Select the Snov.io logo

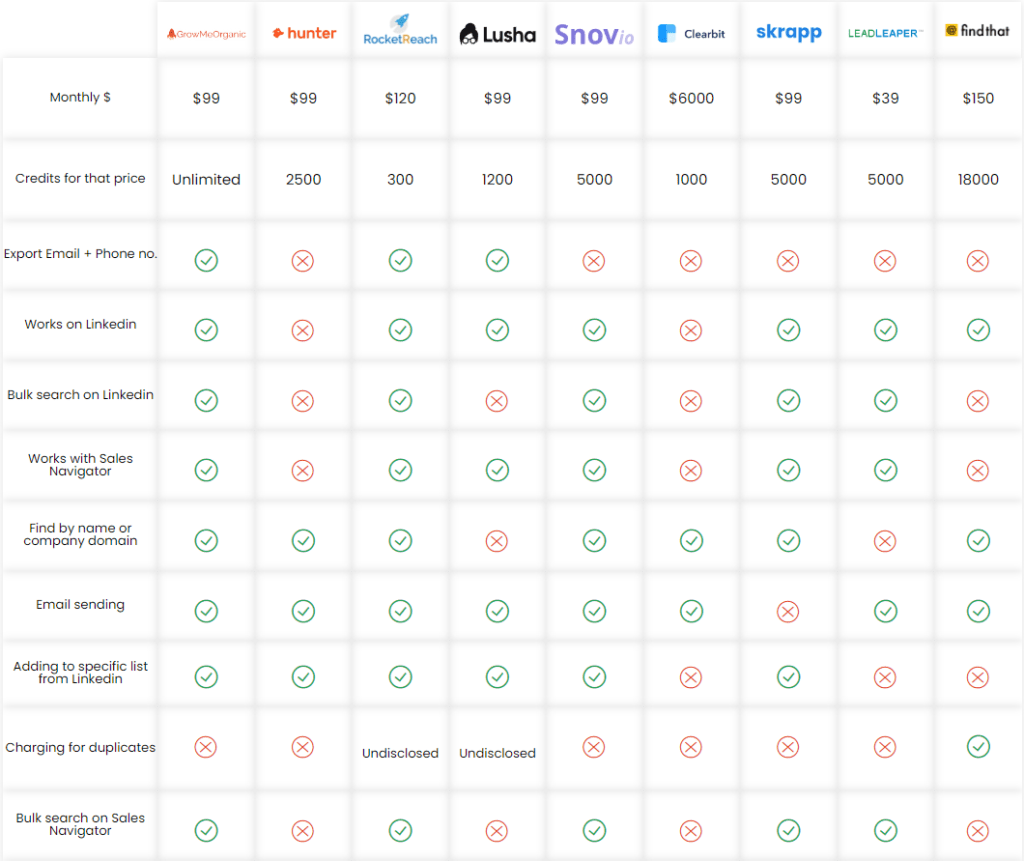click(594, 32)
